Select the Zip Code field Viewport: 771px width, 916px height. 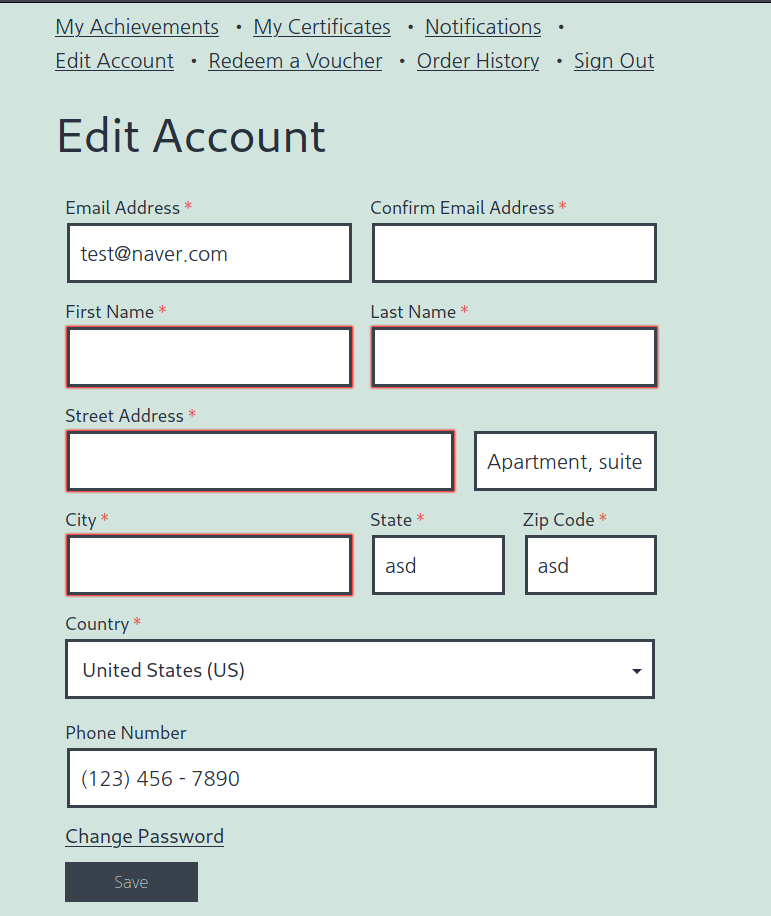[591, 565]
